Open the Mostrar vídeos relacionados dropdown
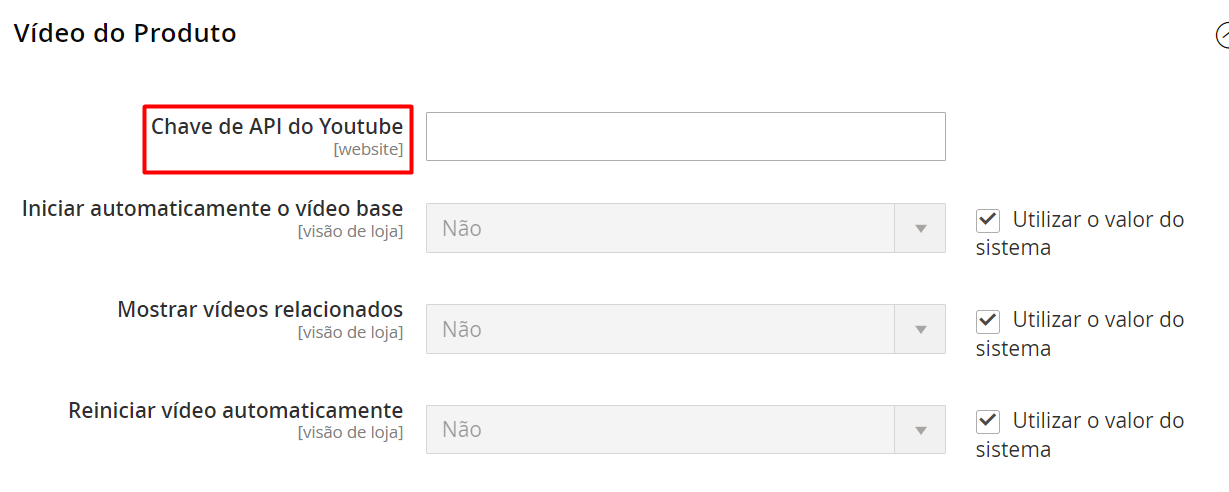Screen dimensions: 1229x492 [x=660, y=329]
